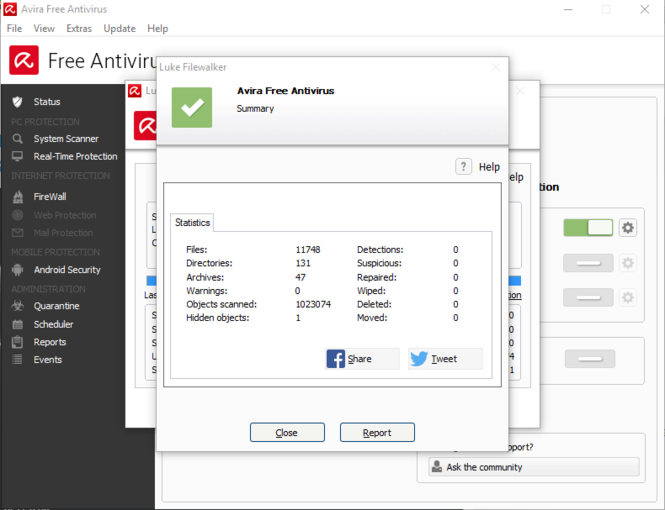Open Quarantine section
Screen dimensions: 665x510
coord(56,306)
